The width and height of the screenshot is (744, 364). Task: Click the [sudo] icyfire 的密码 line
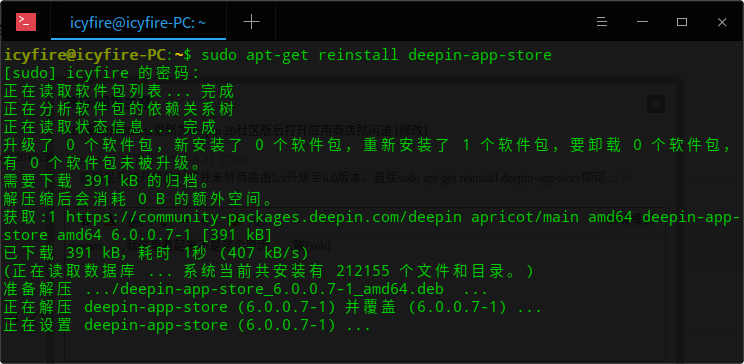102,73
